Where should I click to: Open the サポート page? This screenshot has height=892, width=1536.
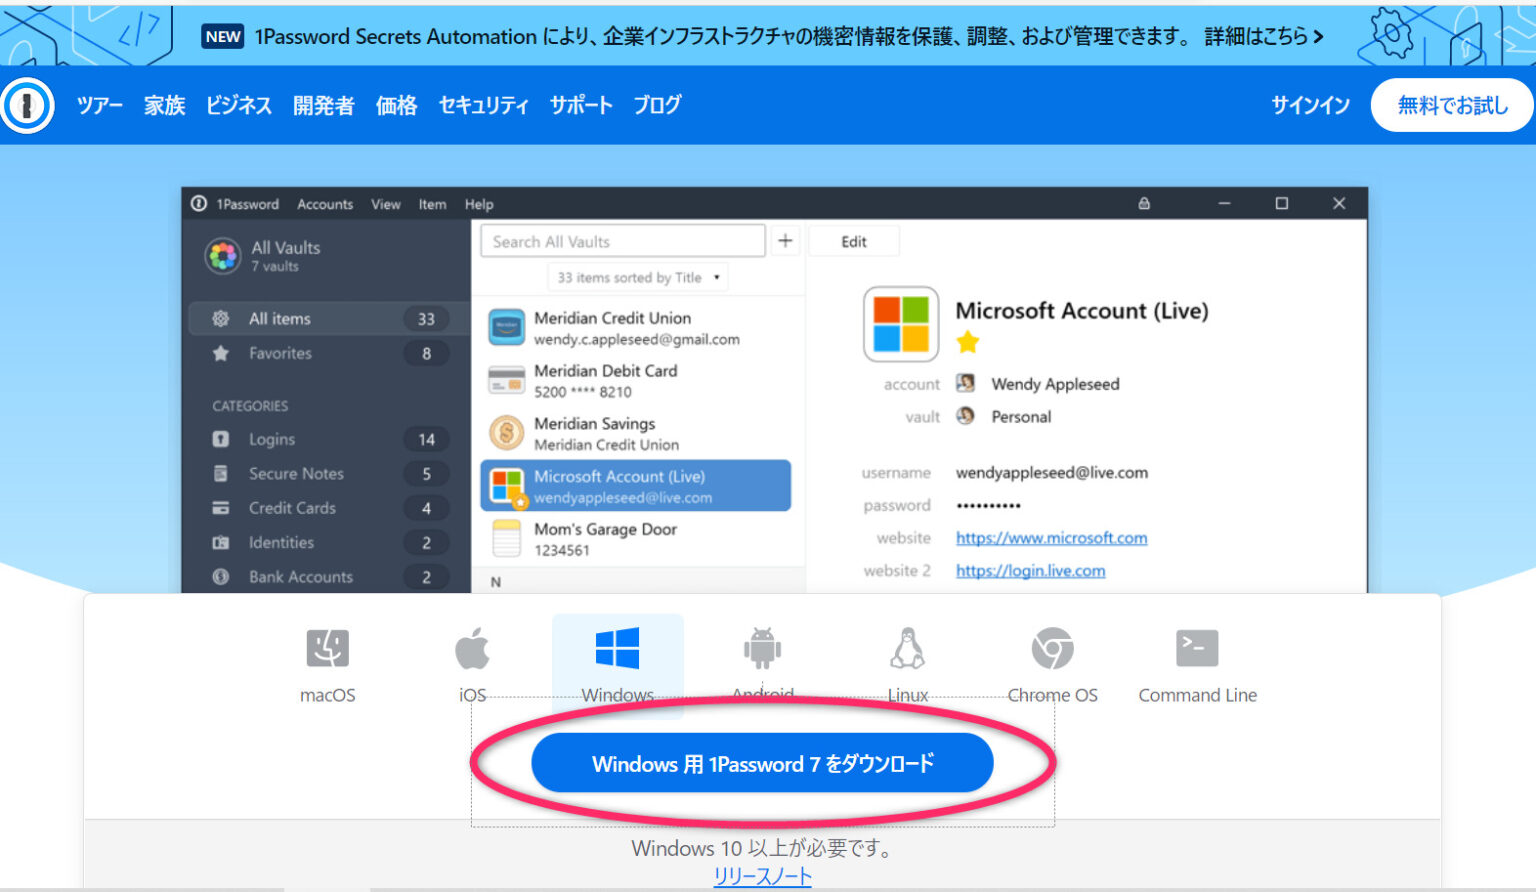(x=581, y=105)
